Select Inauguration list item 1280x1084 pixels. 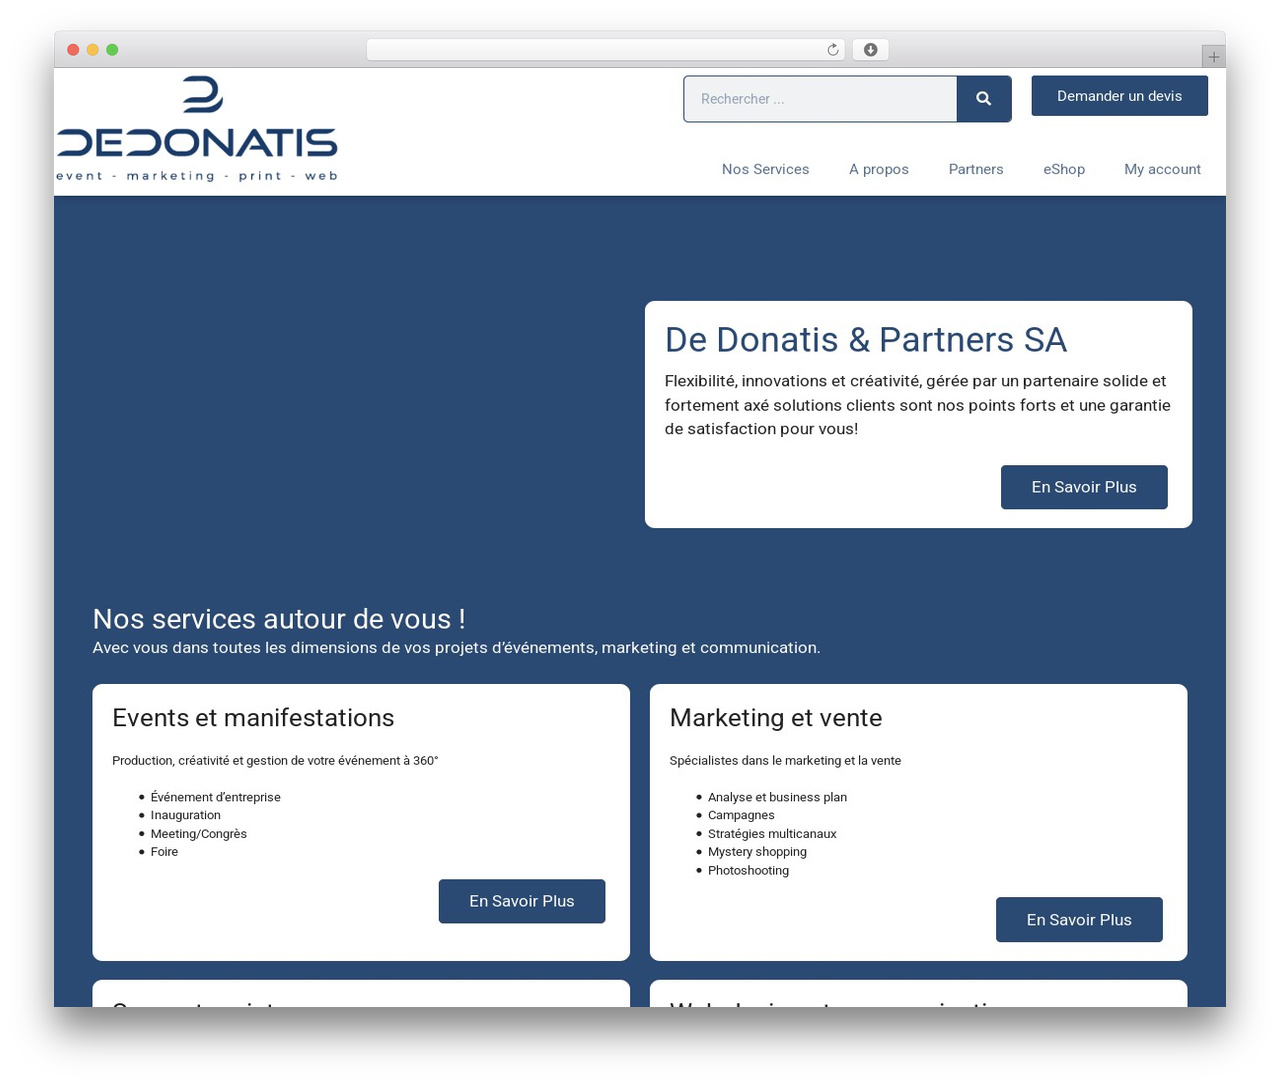coord(186,815)
